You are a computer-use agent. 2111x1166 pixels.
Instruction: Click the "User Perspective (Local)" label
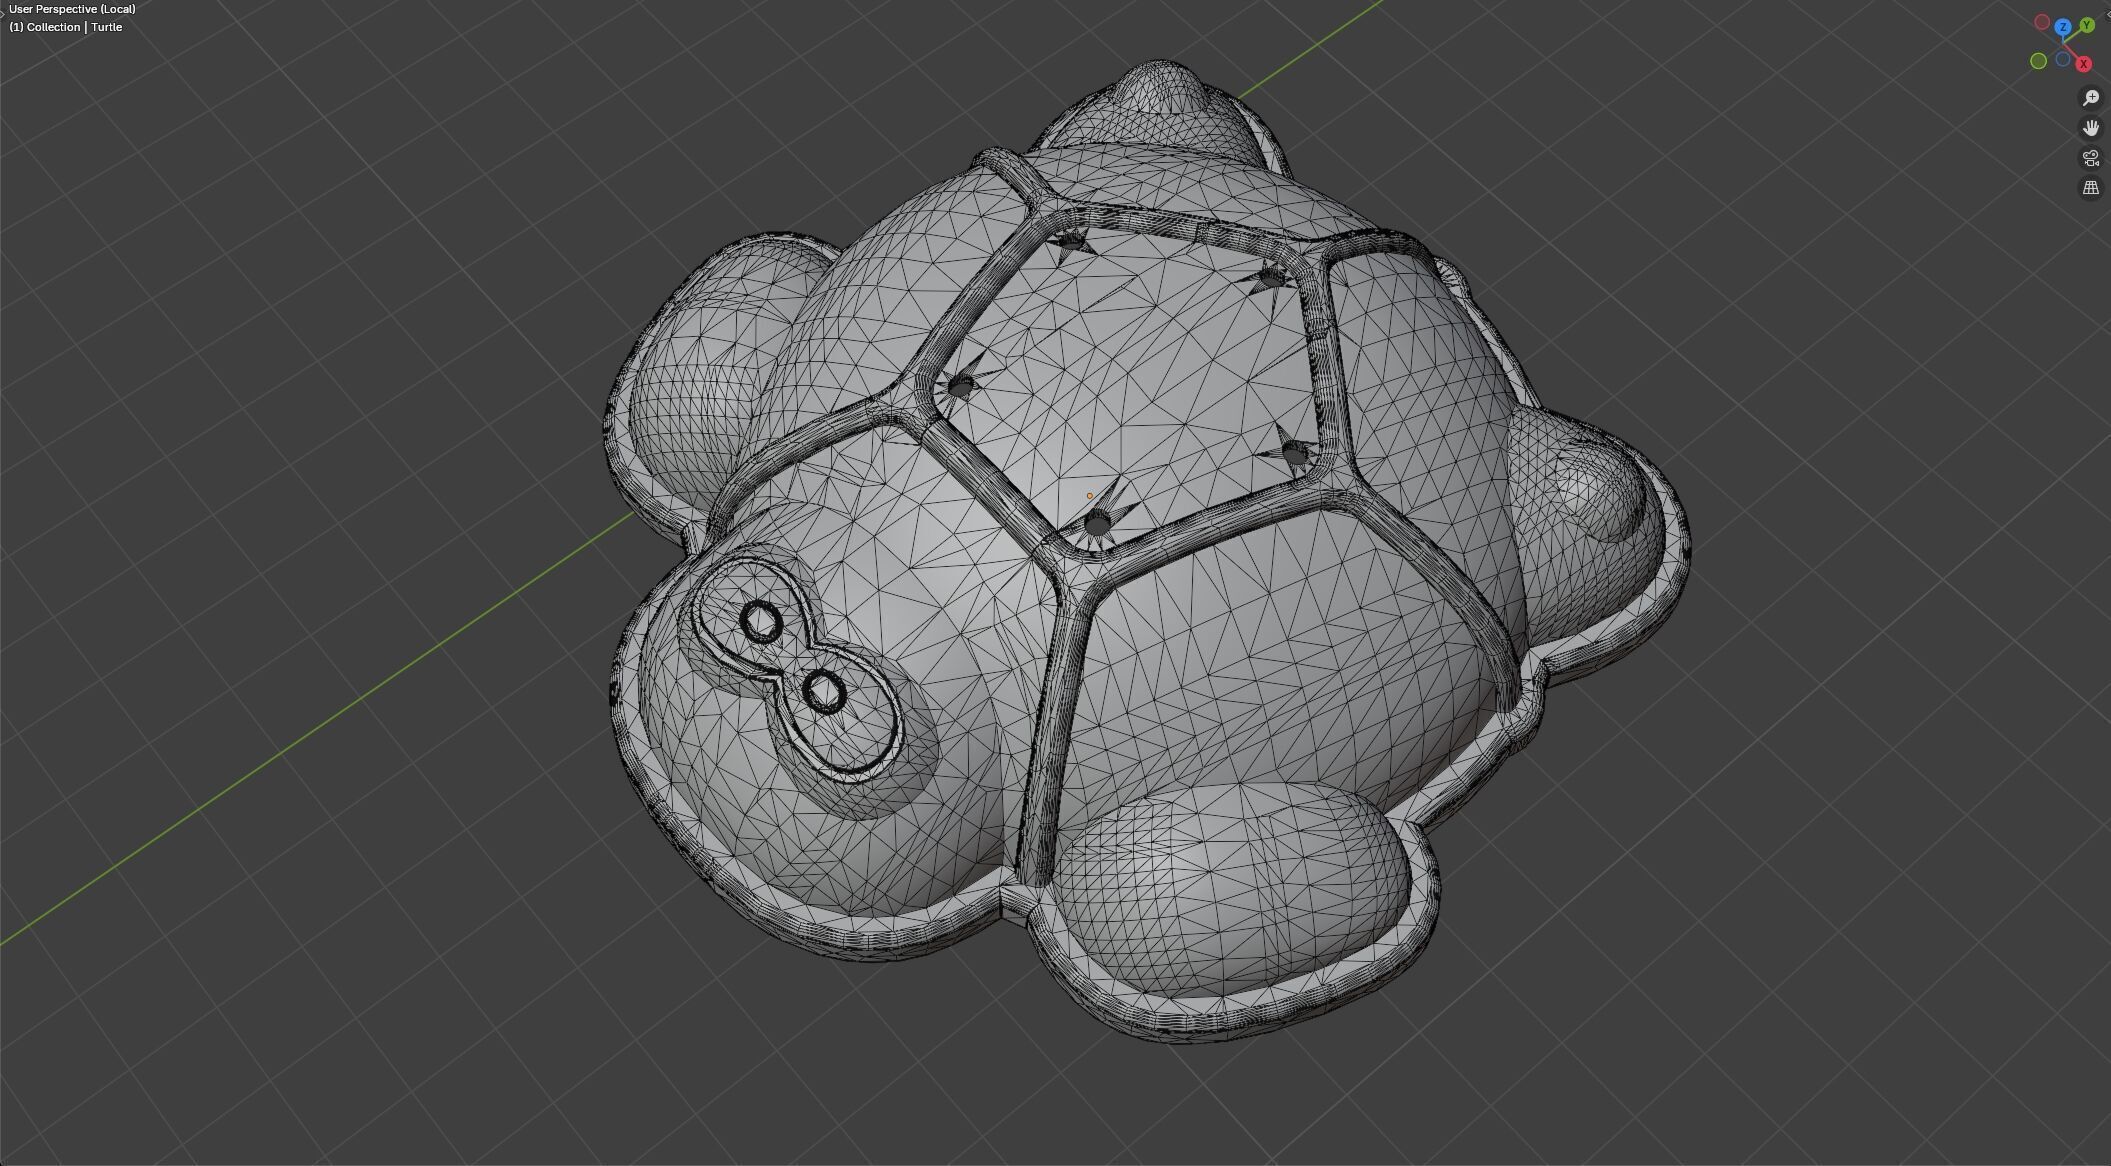[x=72, y=9]
